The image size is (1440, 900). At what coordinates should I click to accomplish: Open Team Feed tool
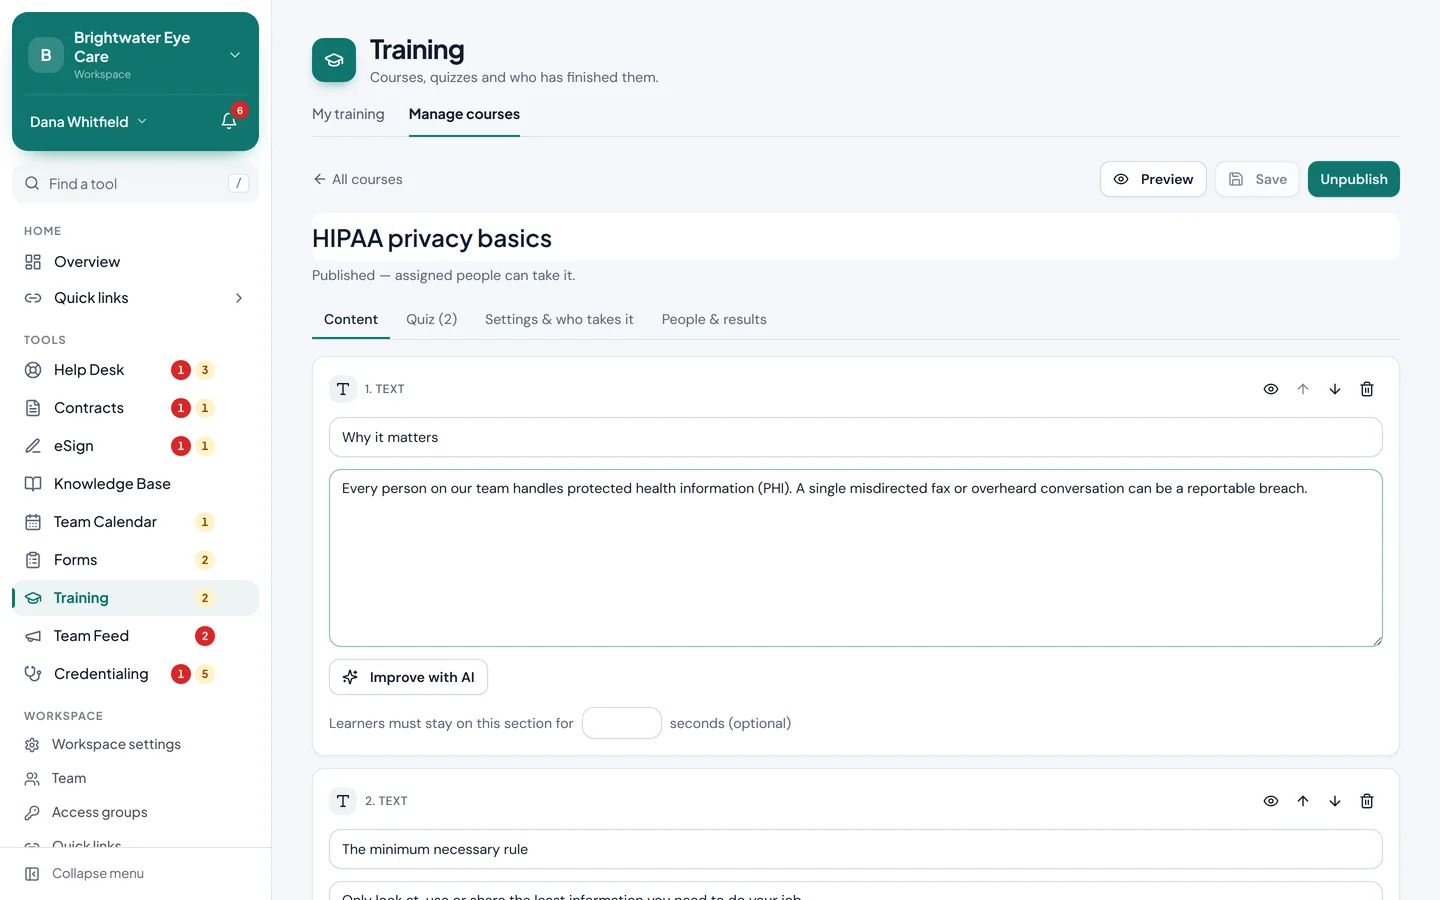pos(135,636)
